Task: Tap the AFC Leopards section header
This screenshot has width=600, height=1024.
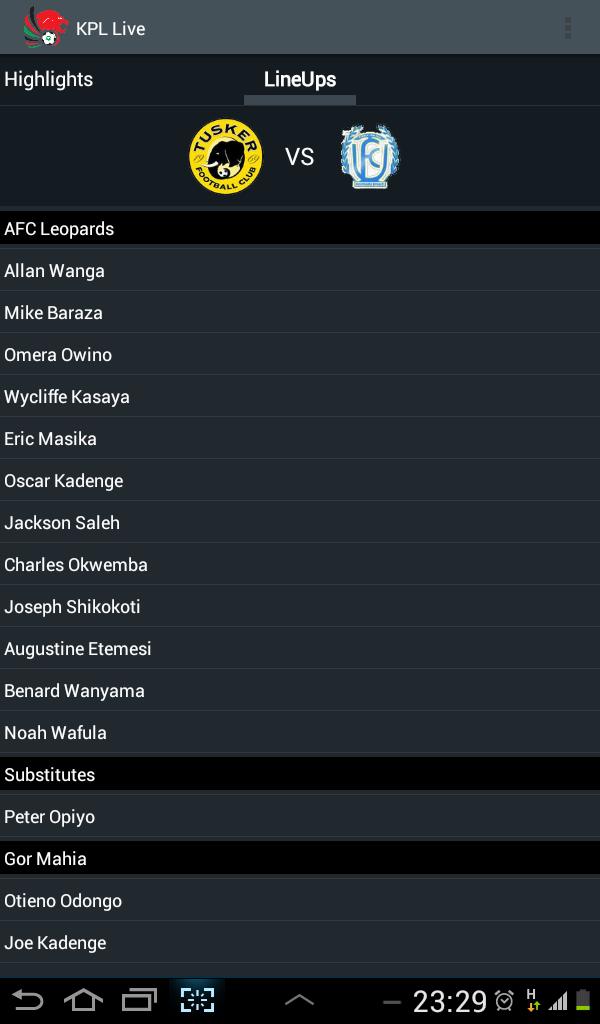Action: point(300,228)
